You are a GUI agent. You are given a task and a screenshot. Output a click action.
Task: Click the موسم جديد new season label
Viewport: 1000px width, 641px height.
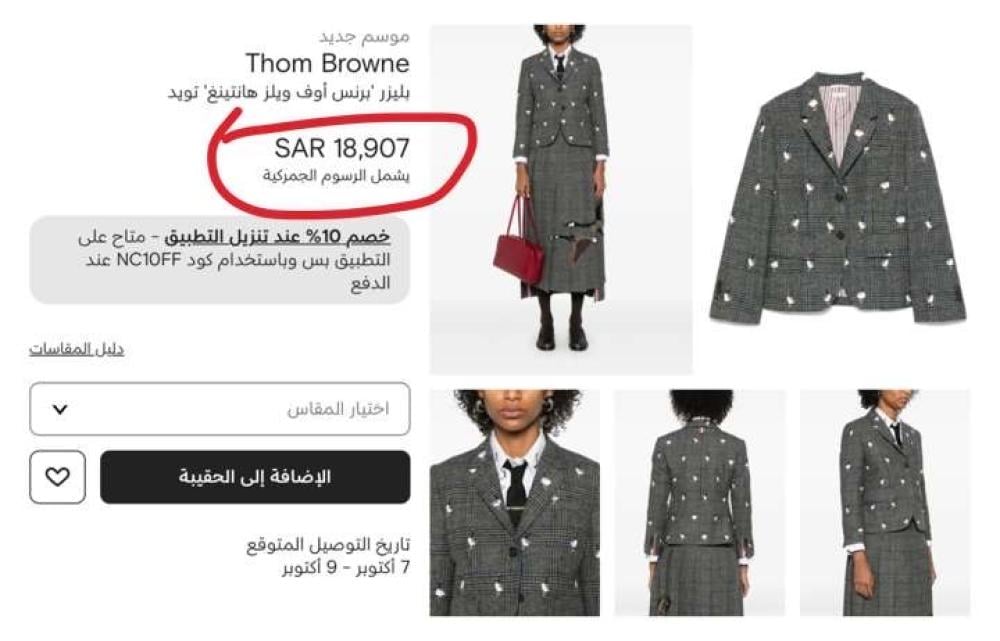coord(364,36)
